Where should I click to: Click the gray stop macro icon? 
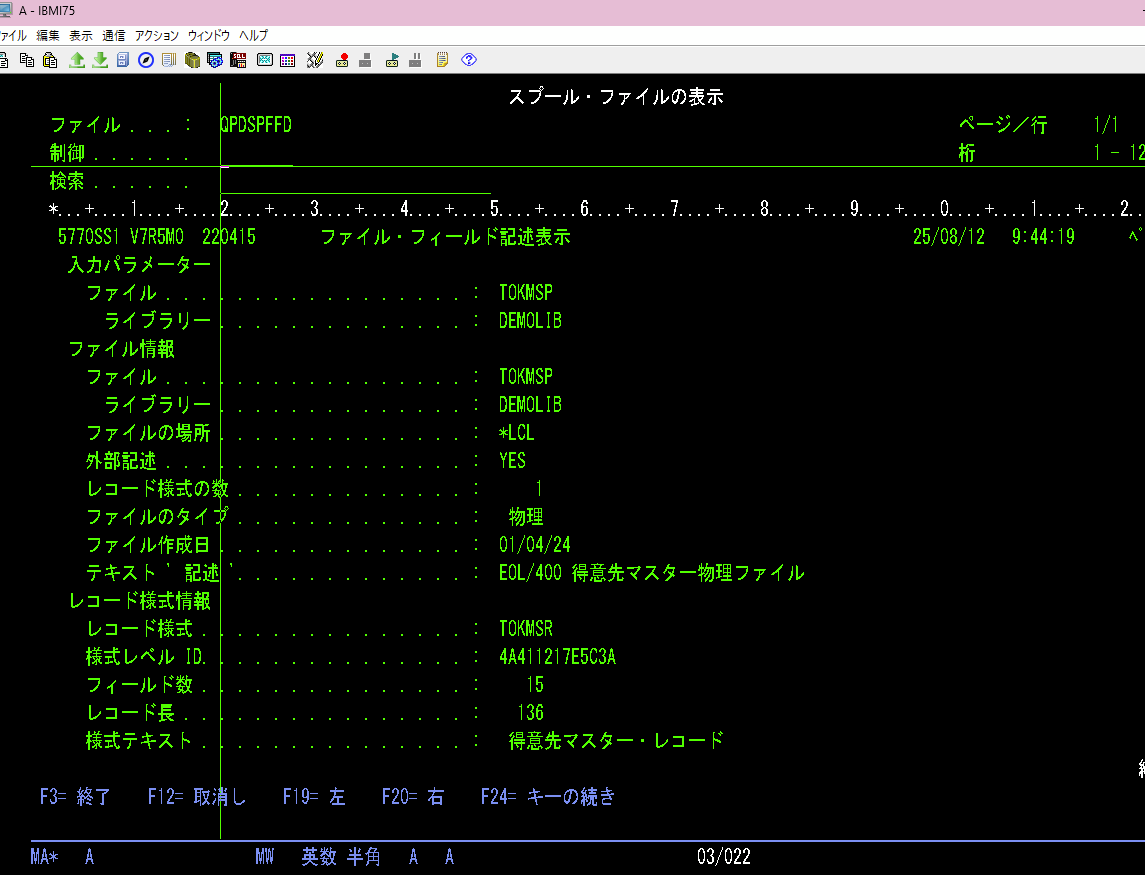(366, 60)
